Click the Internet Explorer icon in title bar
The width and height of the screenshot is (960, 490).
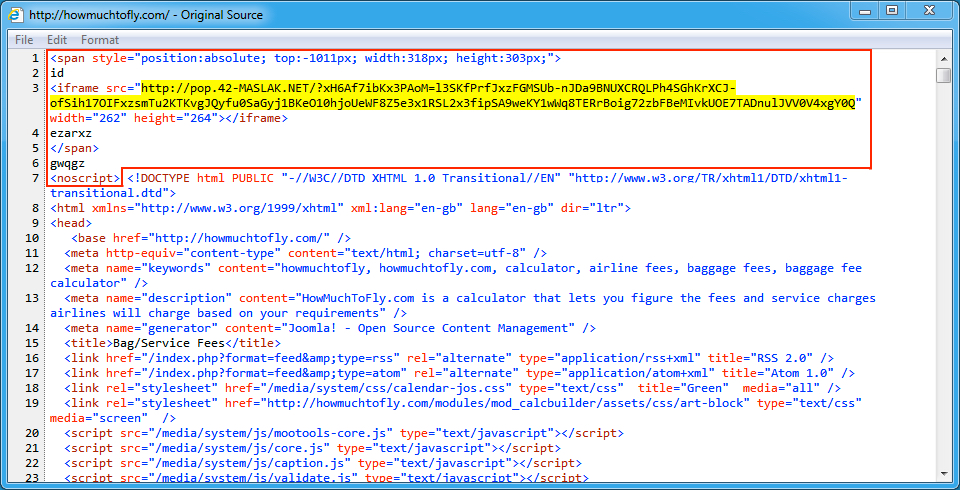click(16, 14)
